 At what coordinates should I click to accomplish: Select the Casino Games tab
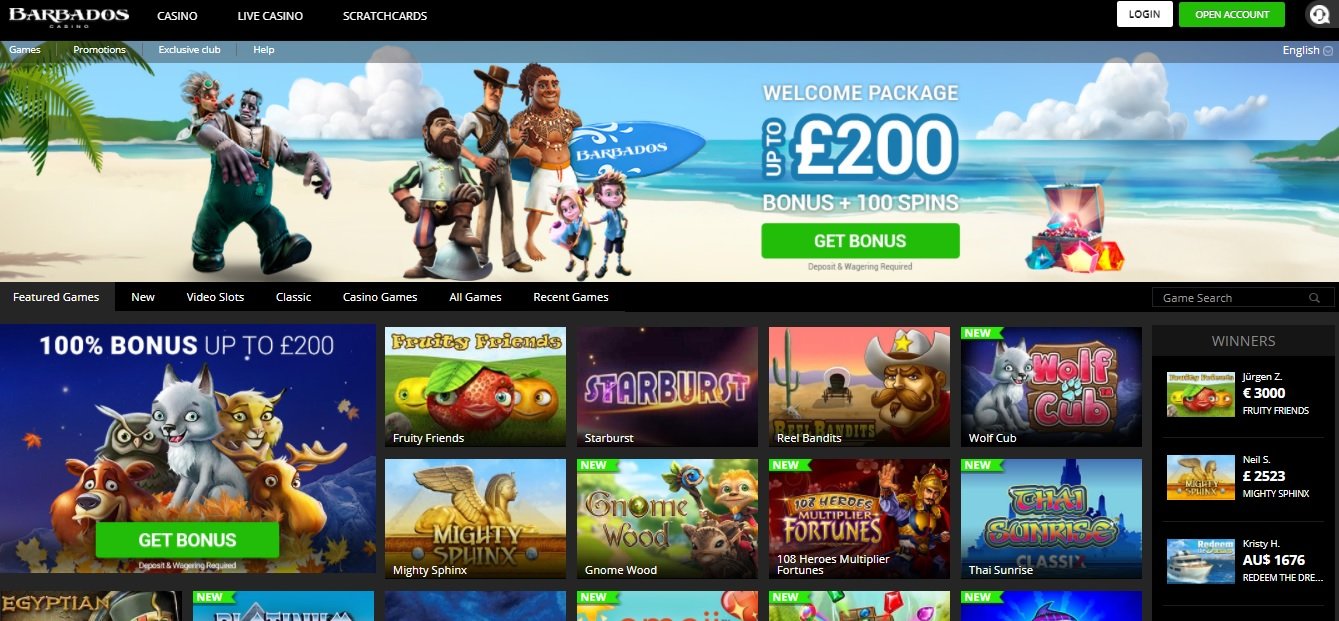(380, 297)
